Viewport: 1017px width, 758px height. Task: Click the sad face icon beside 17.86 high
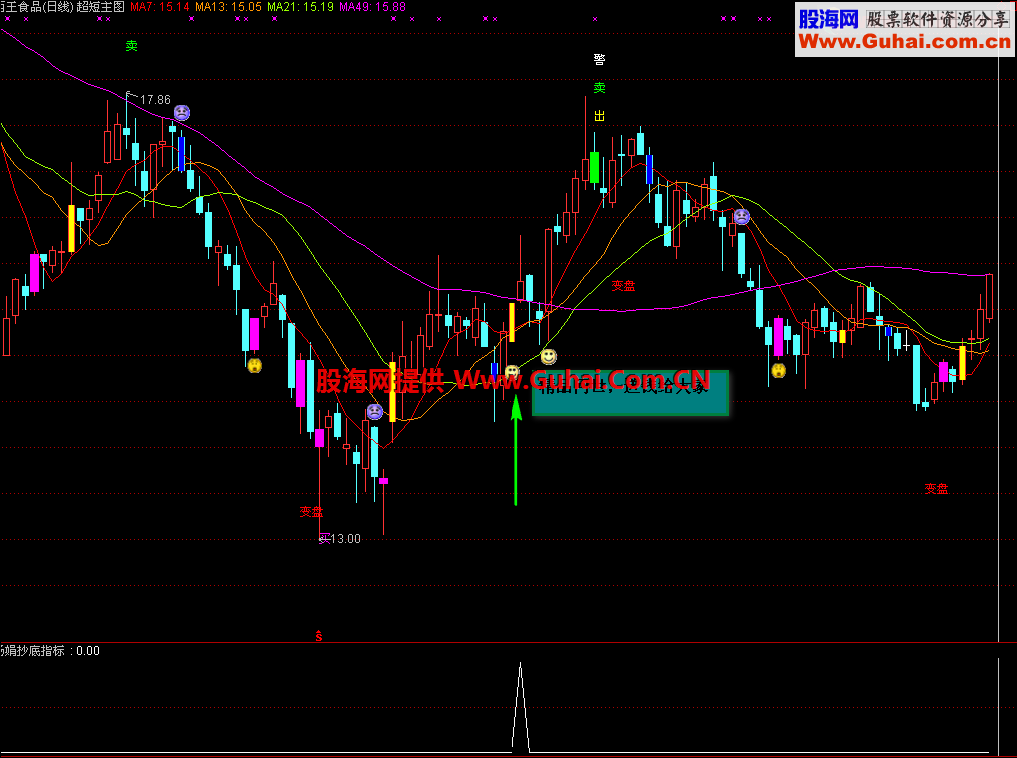point(182,113)
